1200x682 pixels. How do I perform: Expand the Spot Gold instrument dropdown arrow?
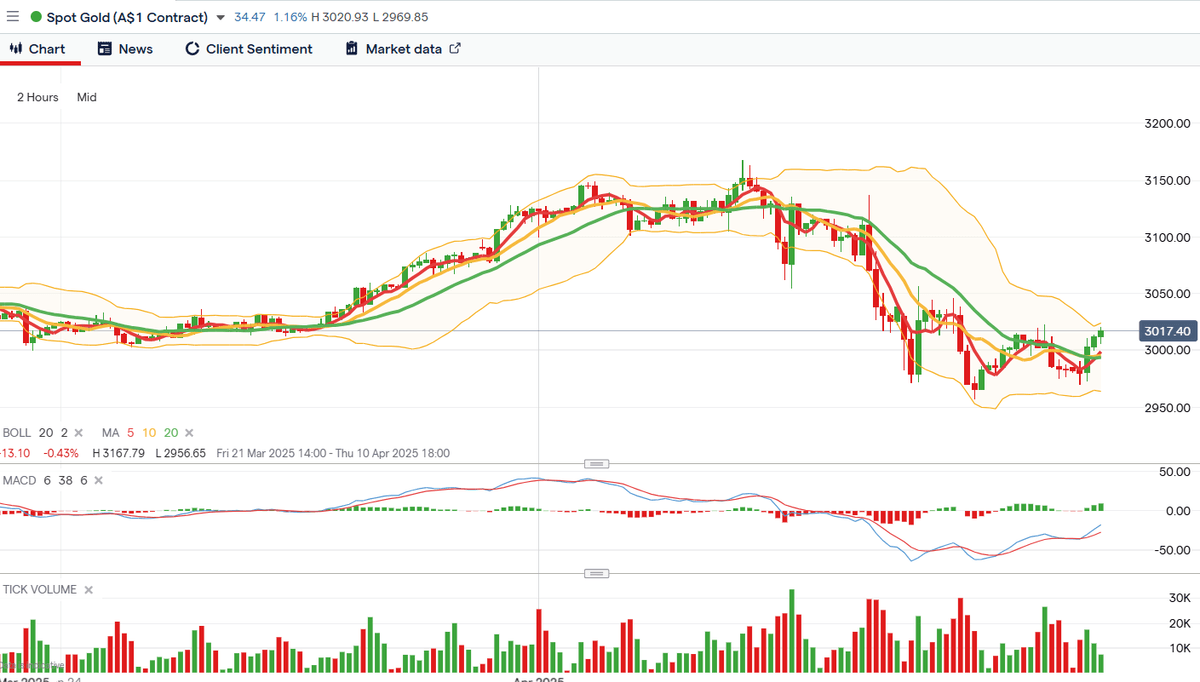220,18
